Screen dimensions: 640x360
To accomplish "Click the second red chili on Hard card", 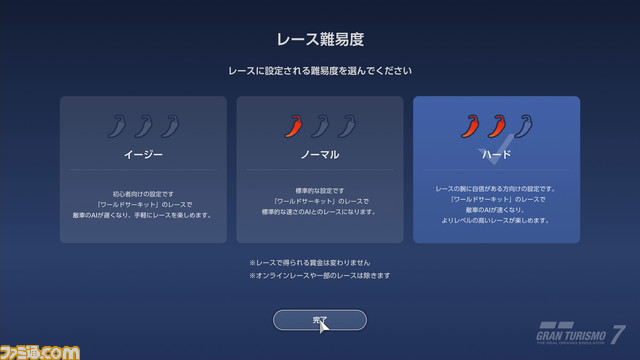I will [x=497, y=126].
